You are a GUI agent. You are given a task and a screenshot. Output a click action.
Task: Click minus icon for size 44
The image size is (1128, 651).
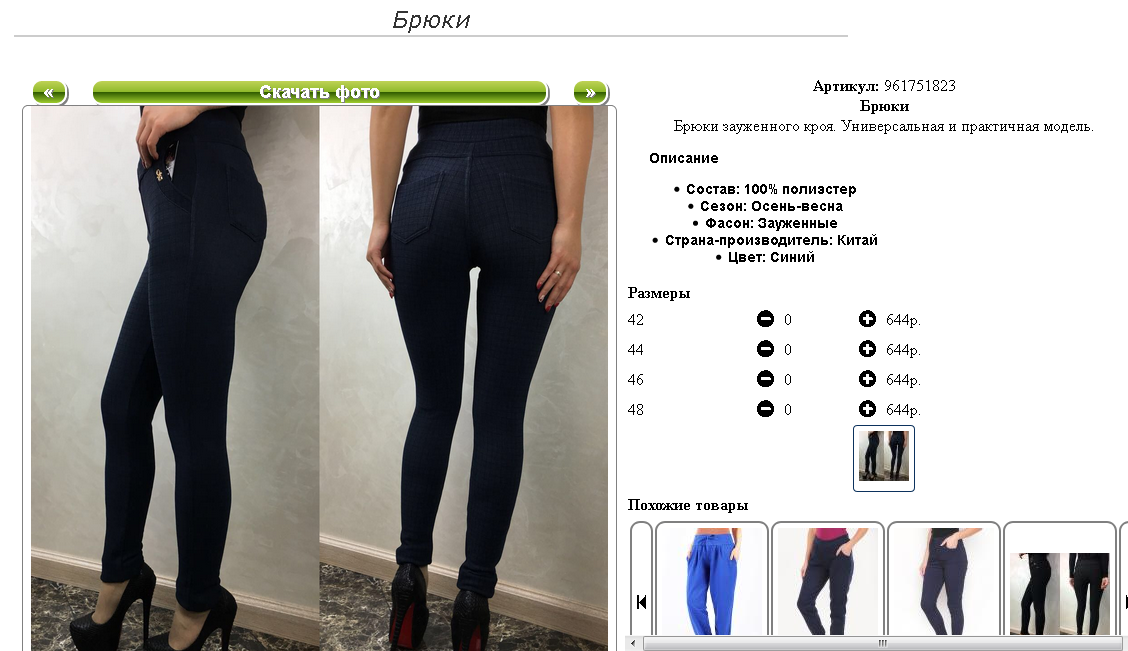tap(765, 349)
